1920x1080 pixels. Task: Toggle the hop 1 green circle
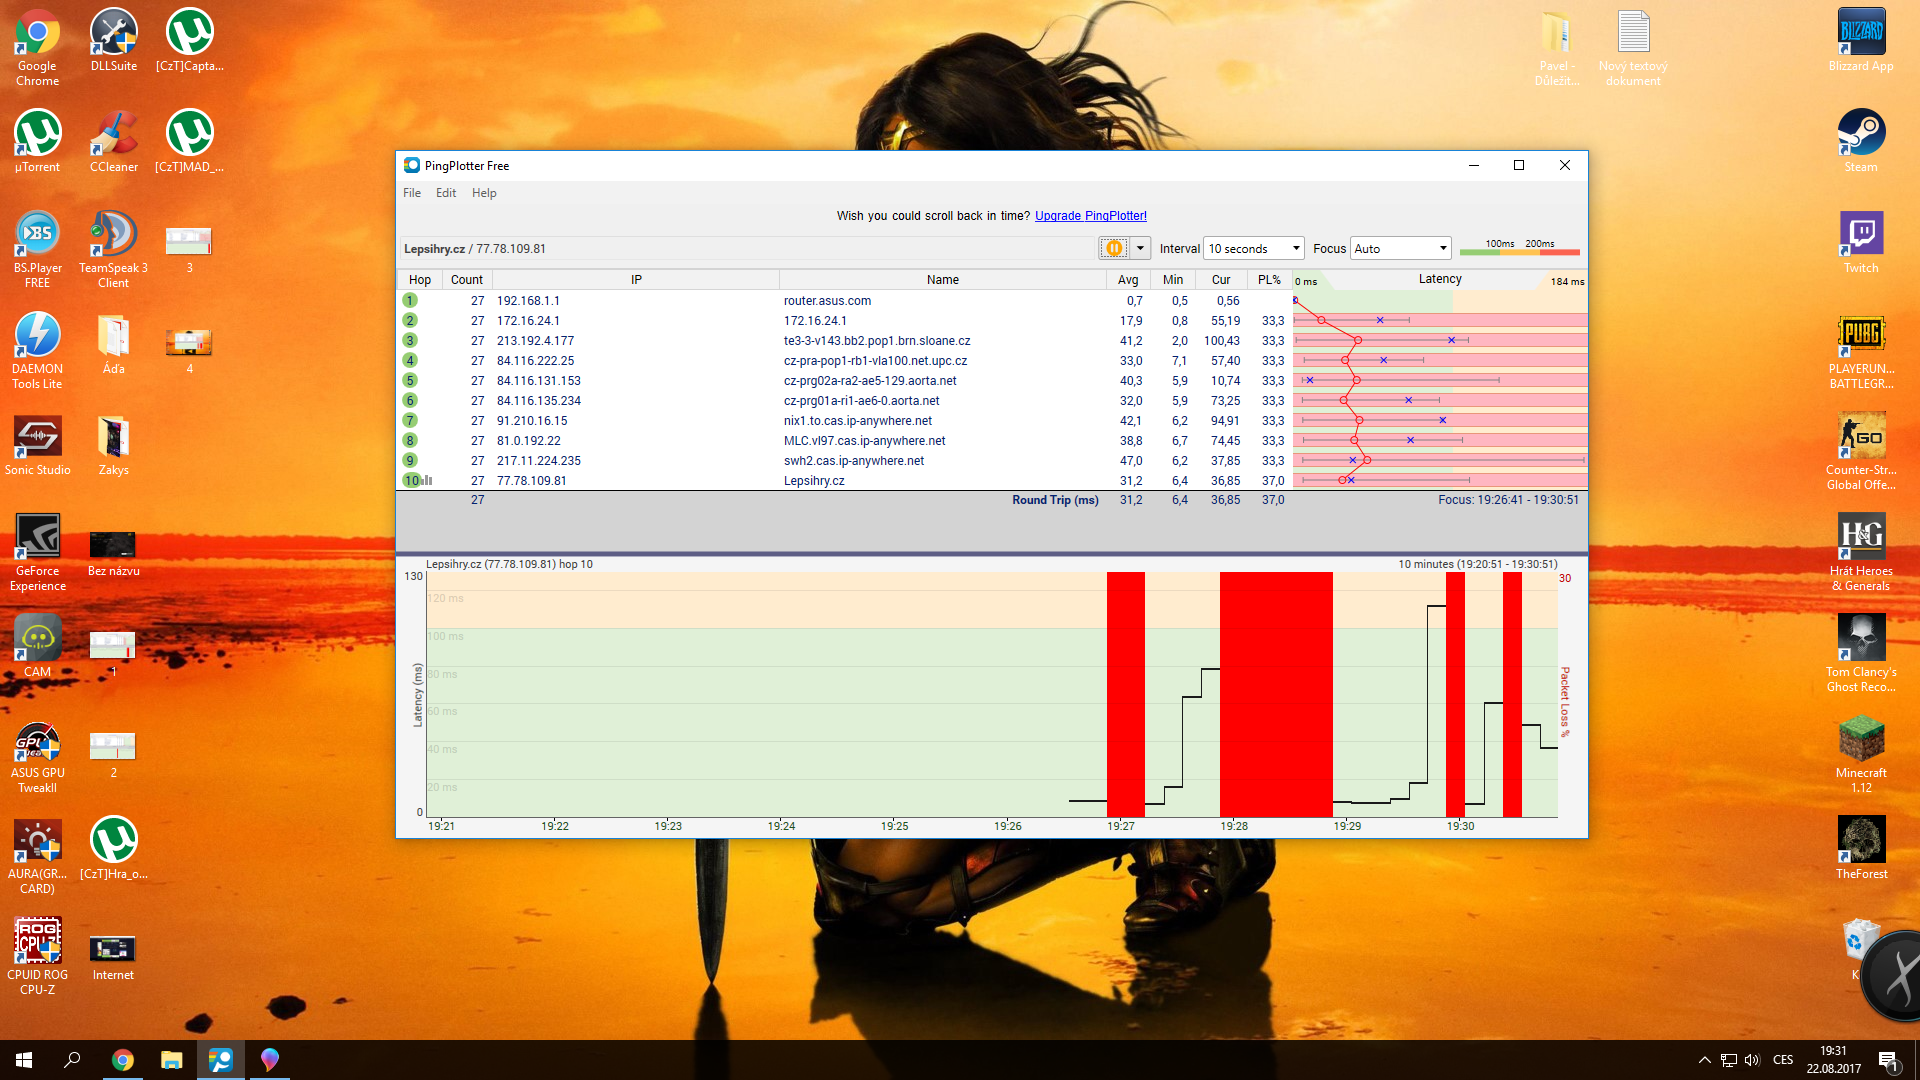[410, 301]
